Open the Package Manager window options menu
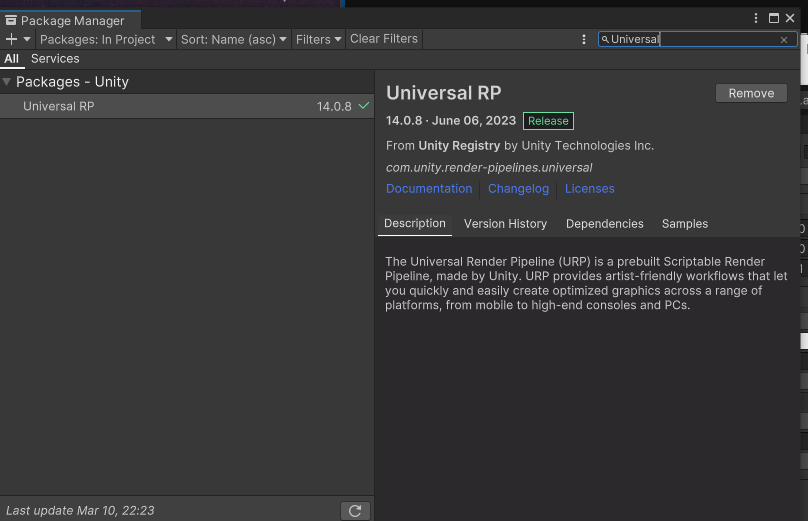This screenshot has width=808, height=521. (756, 18)
